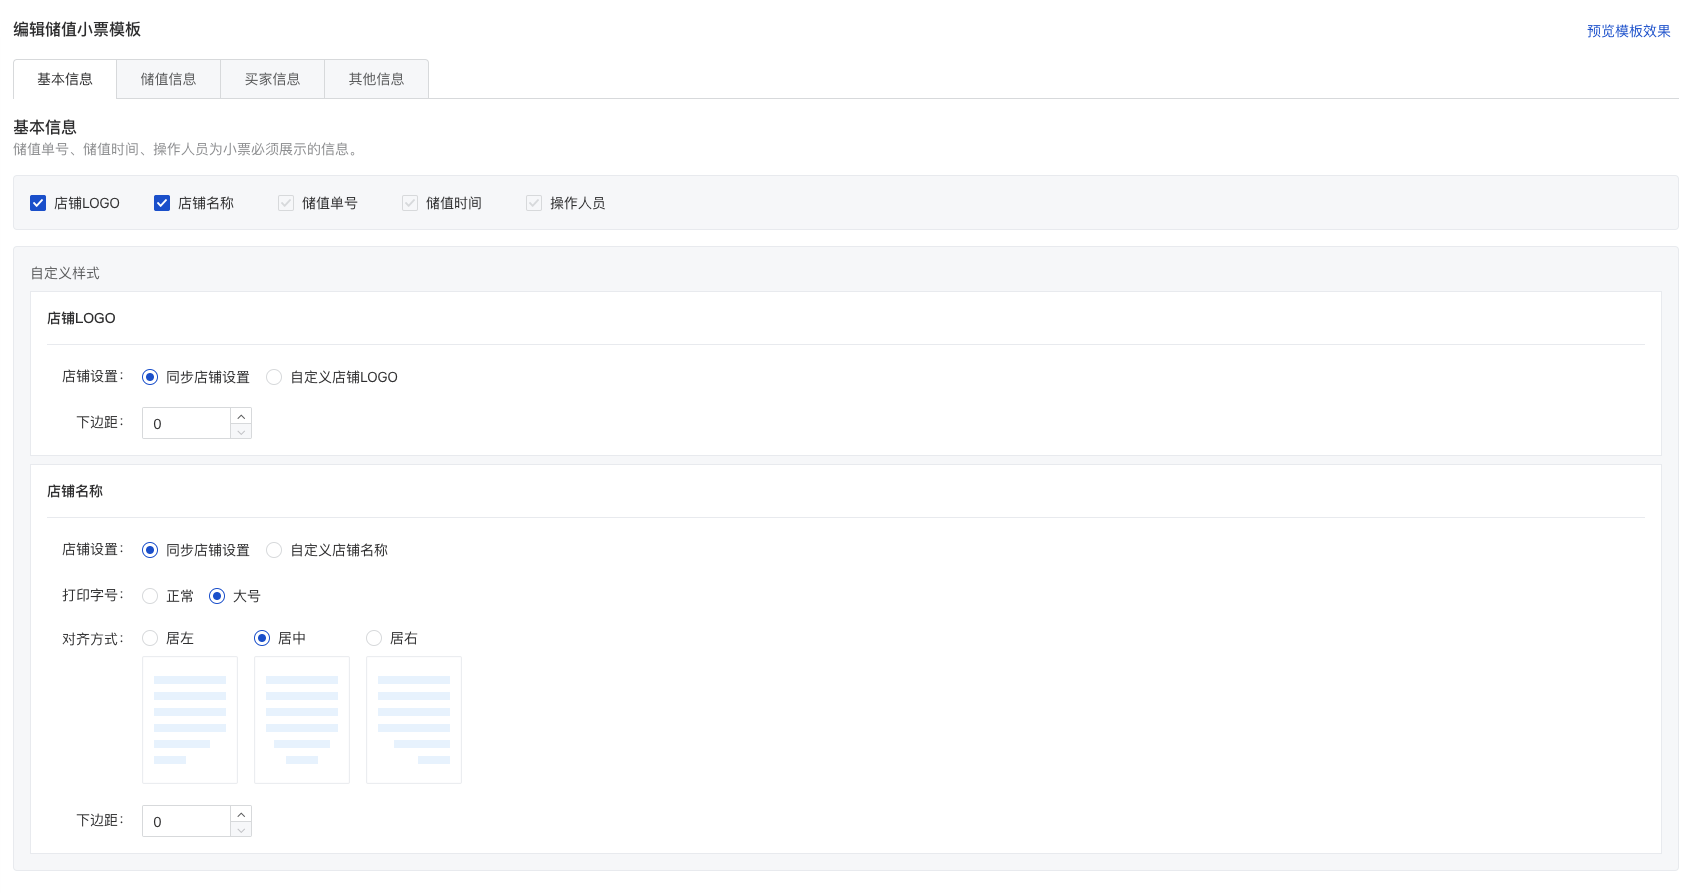Increase 店铺名称 下边距 with up arrow

coord(241,814)
